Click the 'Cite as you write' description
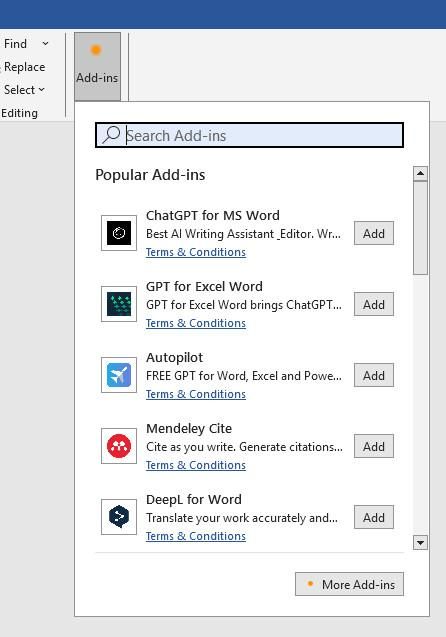Viewport: 446px width, 637px height. click(244, 447)
